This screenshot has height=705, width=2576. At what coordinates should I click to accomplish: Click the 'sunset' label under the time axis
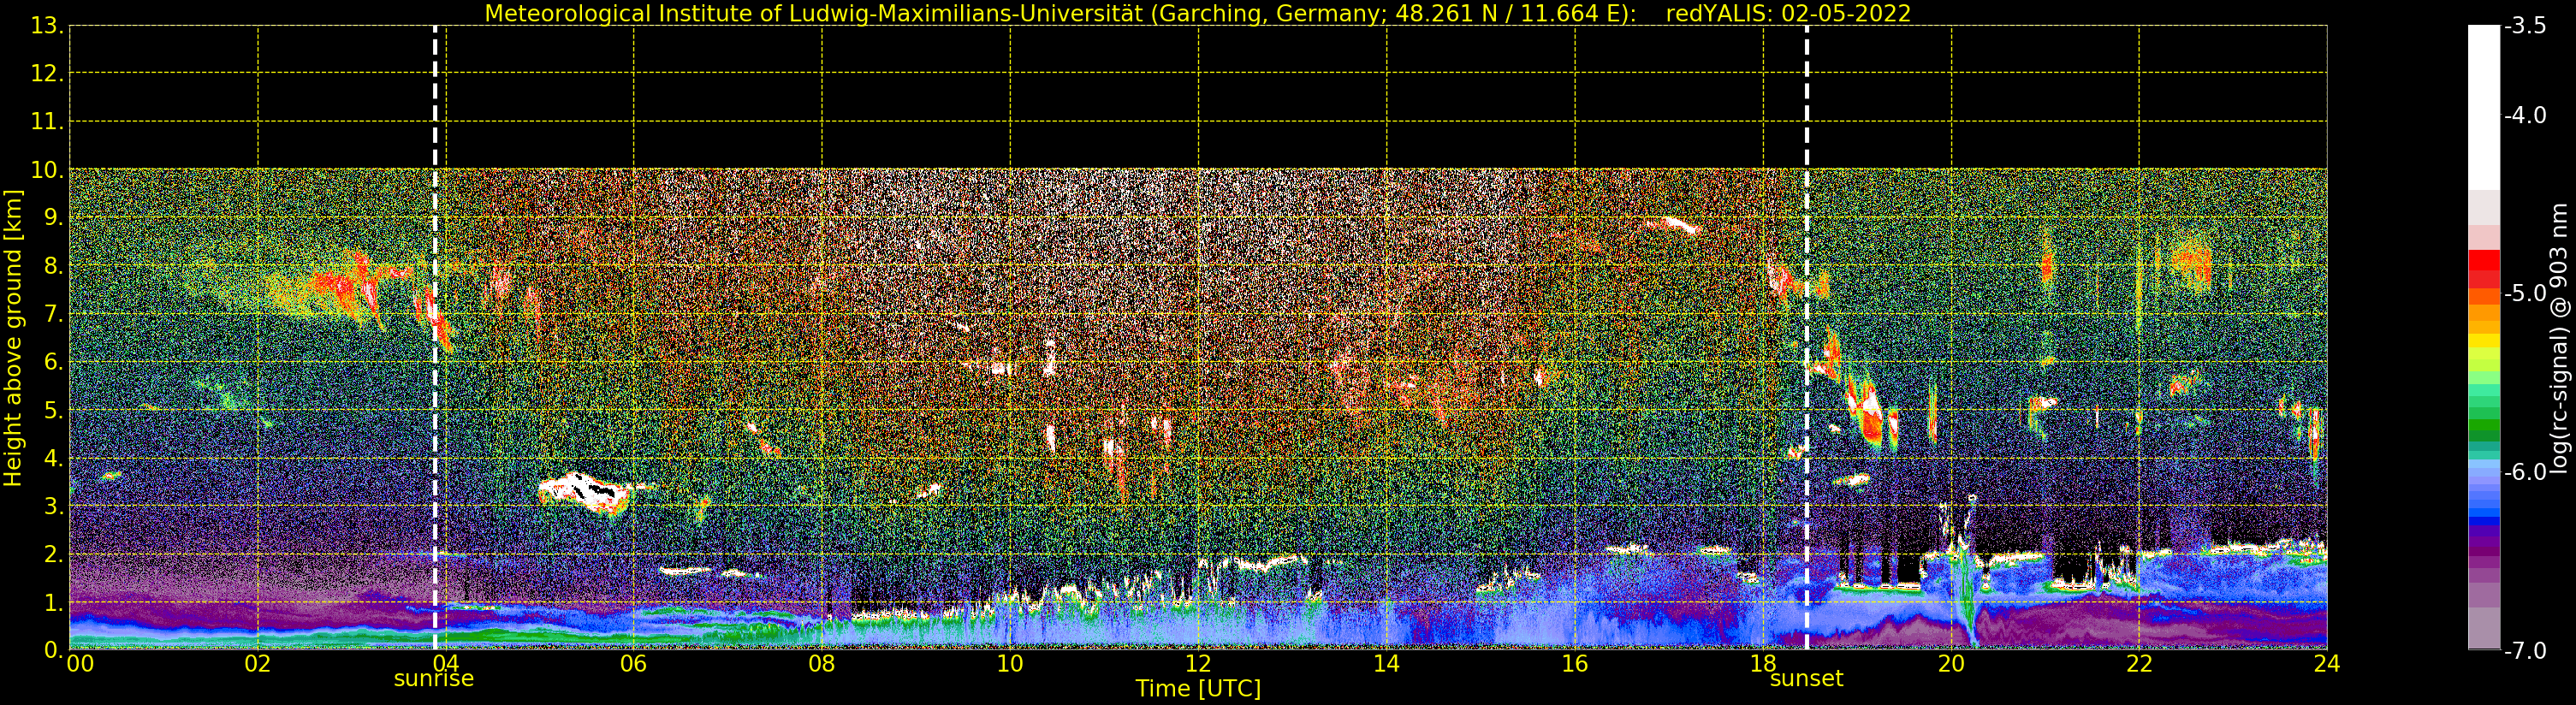[x=1806, y=679]
